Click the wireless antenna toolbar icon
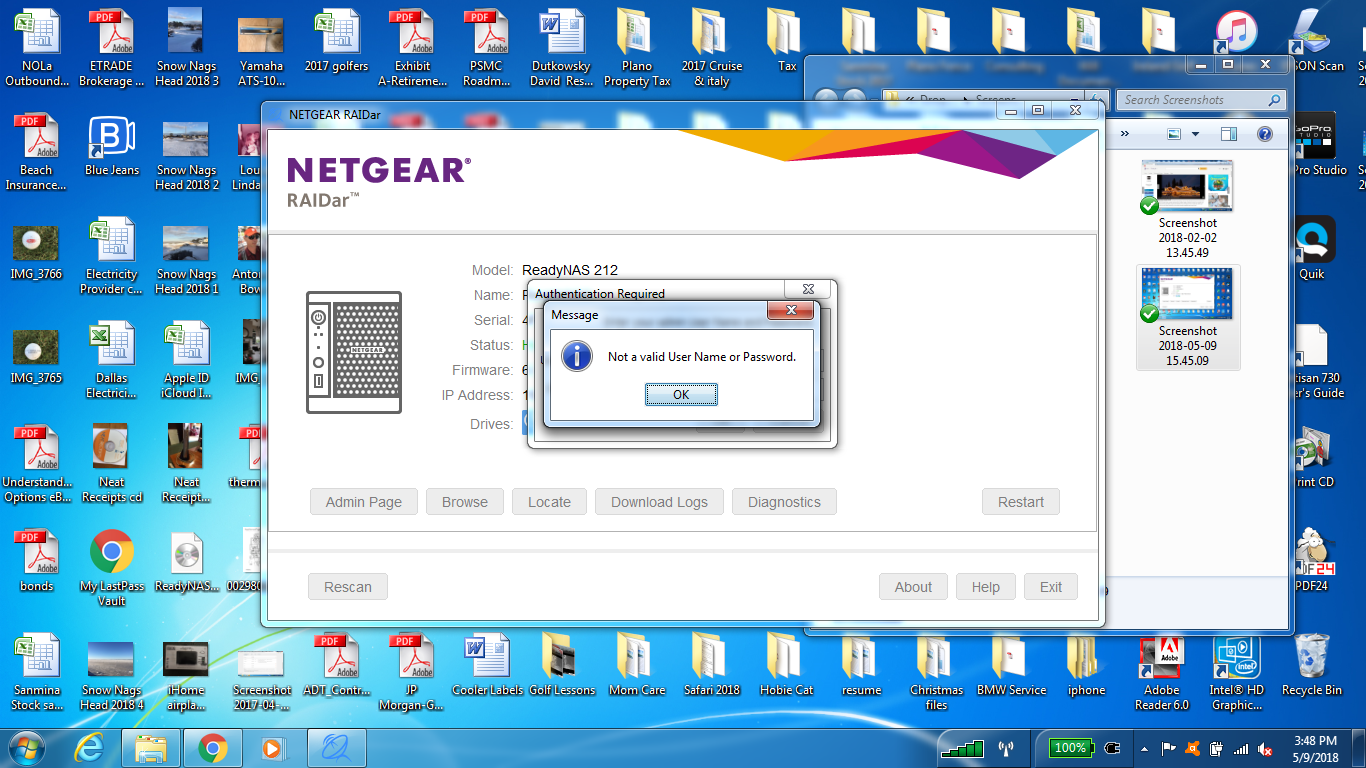 1006,748
